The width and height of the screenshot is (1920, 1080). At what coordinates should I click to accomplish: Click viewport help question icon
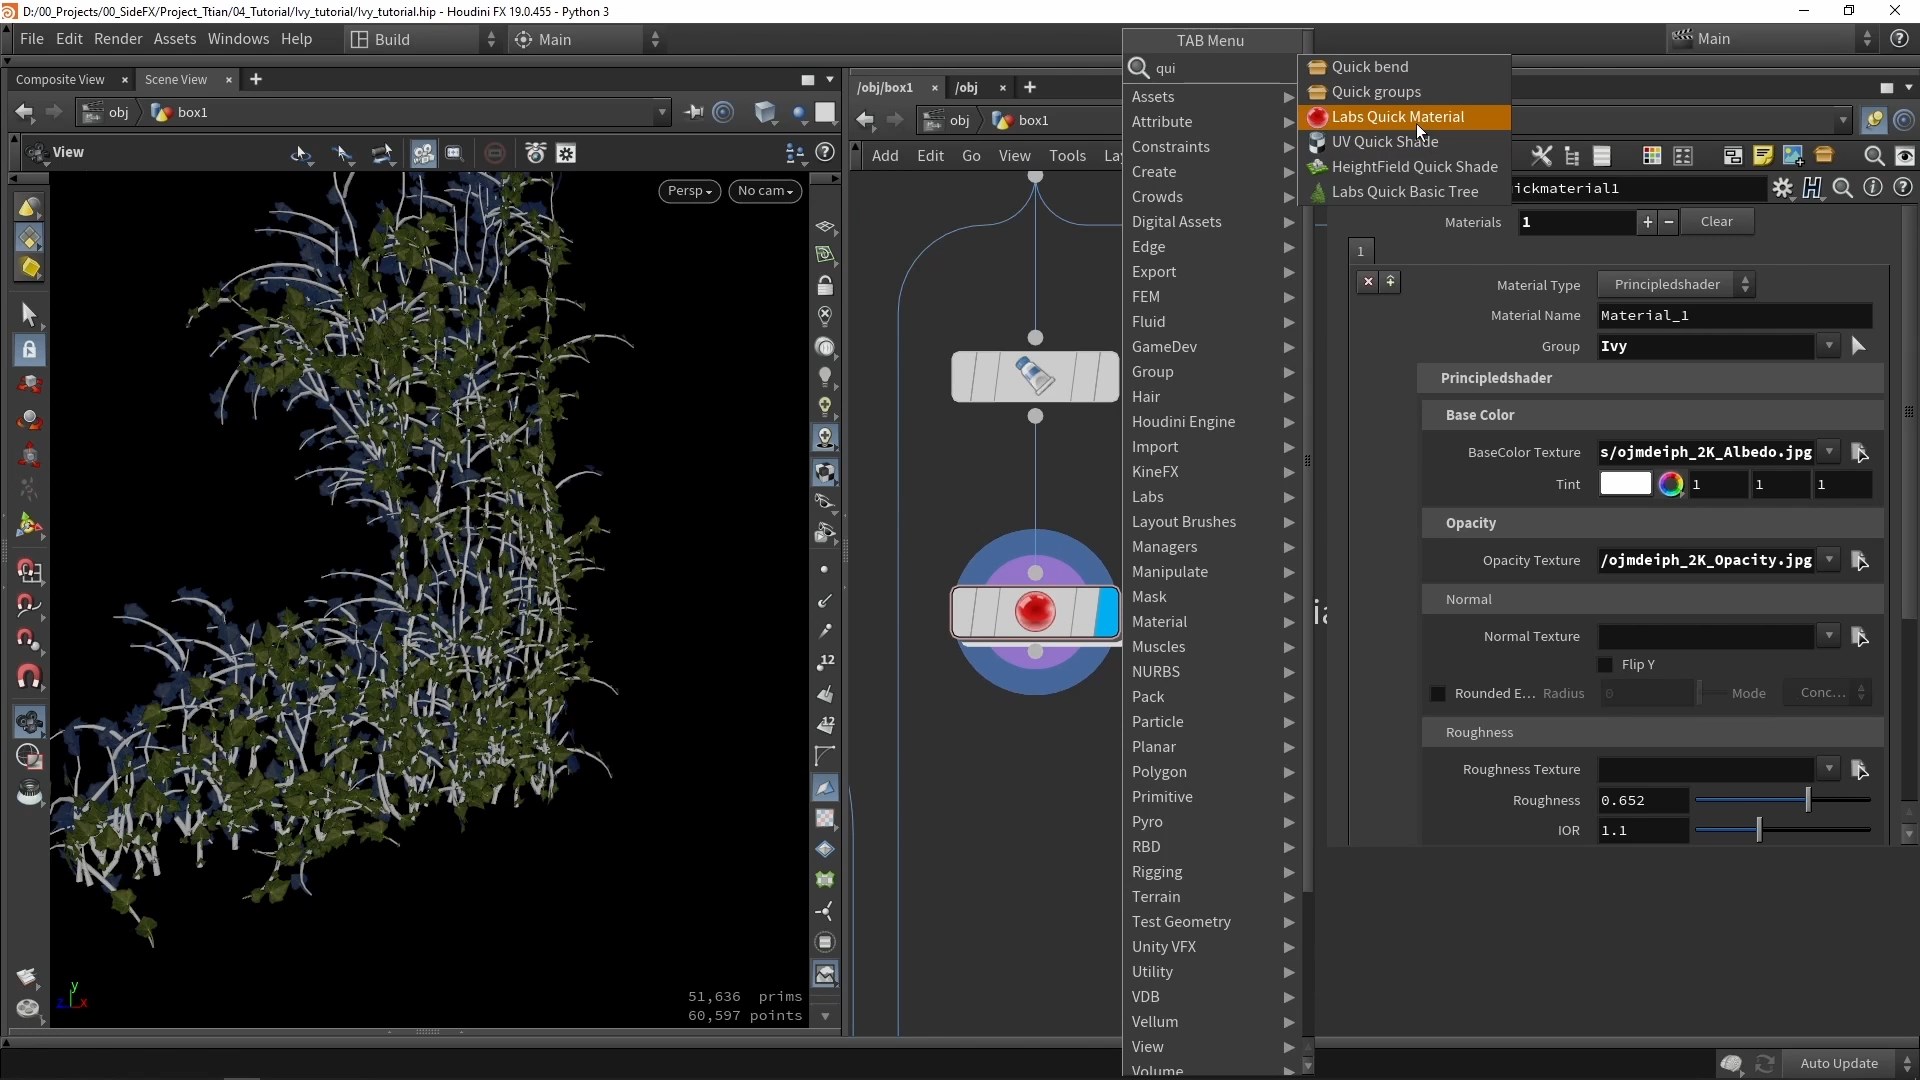825,153
